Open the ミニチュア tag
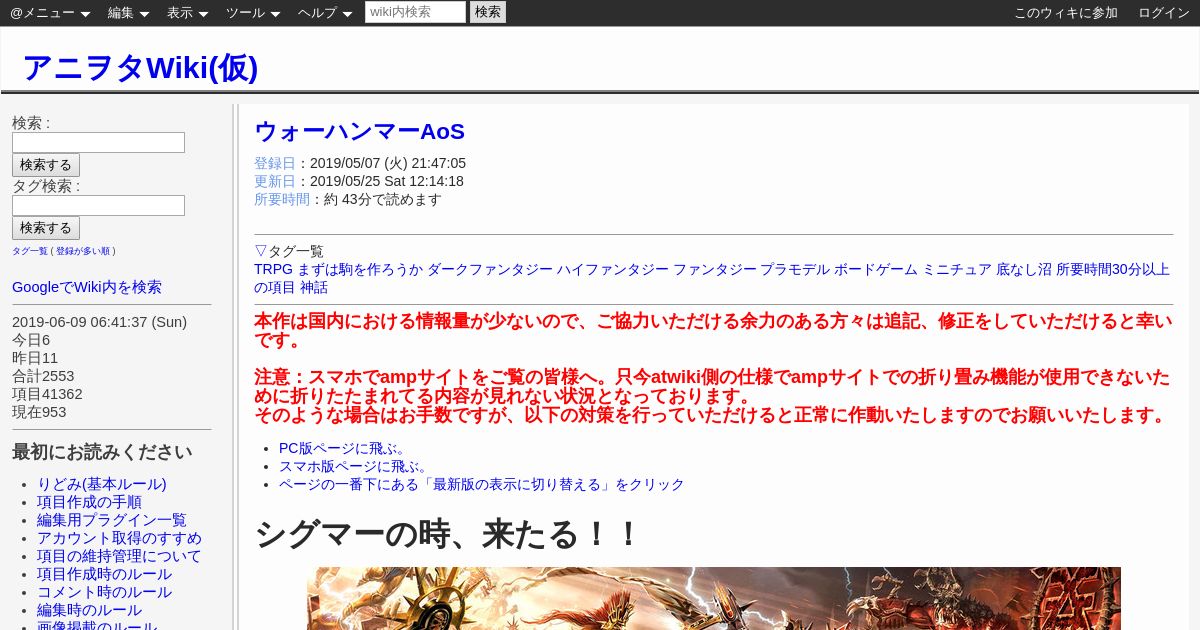The image size is (1200, 630). click(957, 269)
